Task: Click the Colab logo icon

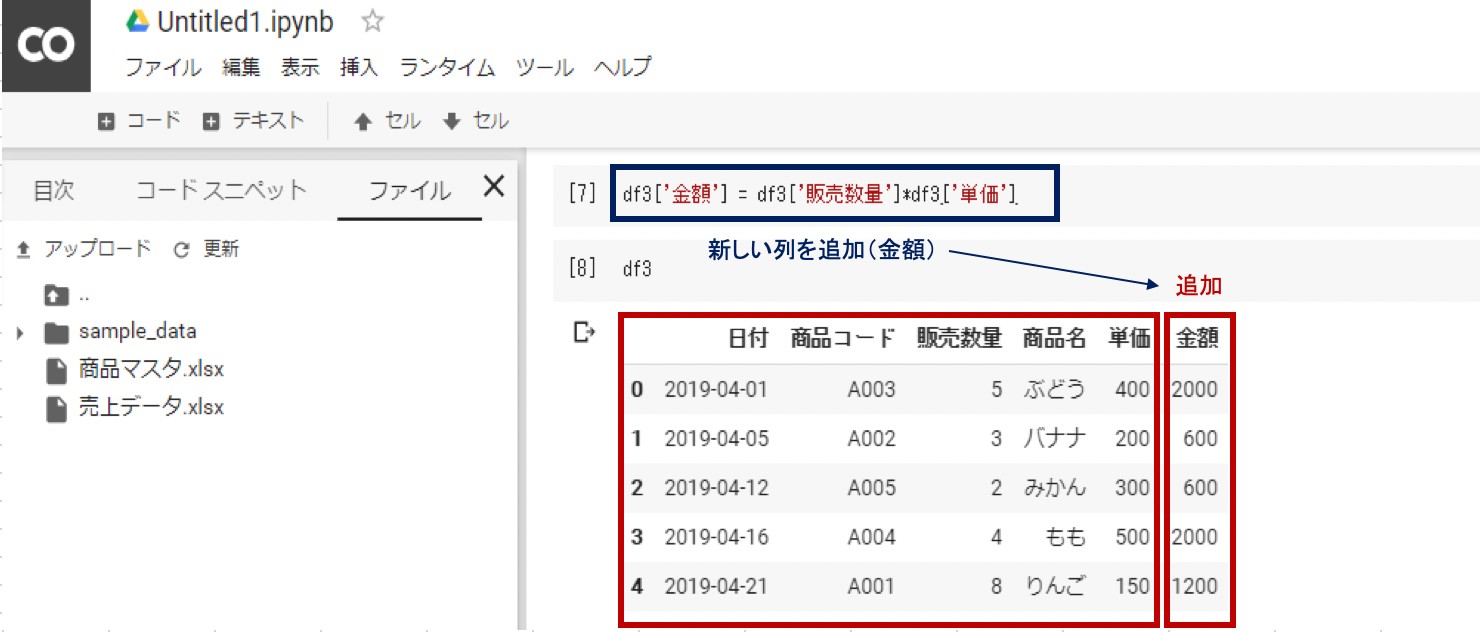Action: tap(45, 45)
